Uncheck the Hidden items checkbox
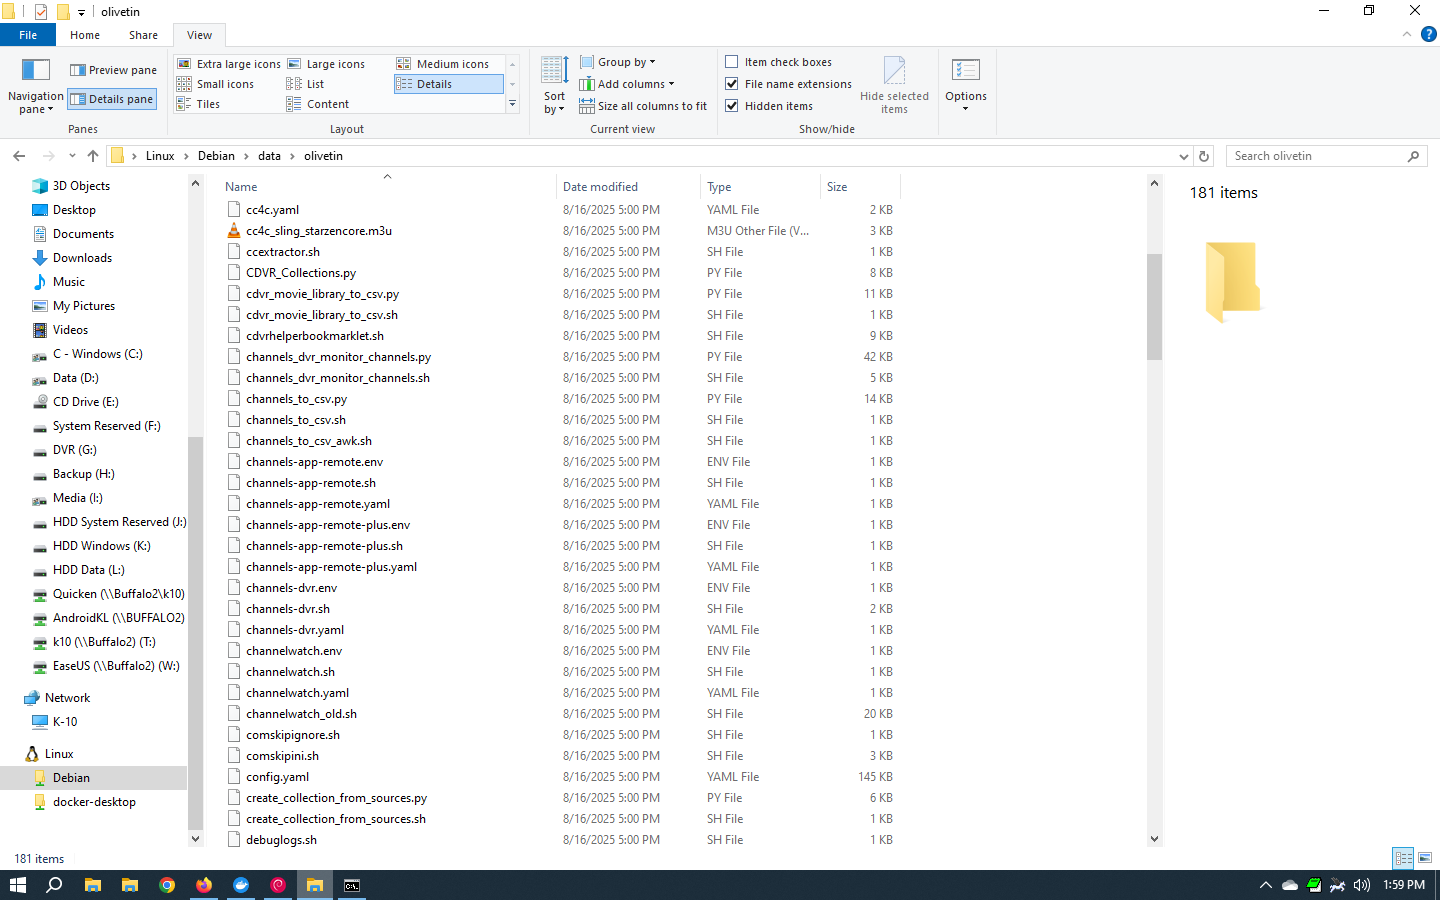 tap(732, 106)
